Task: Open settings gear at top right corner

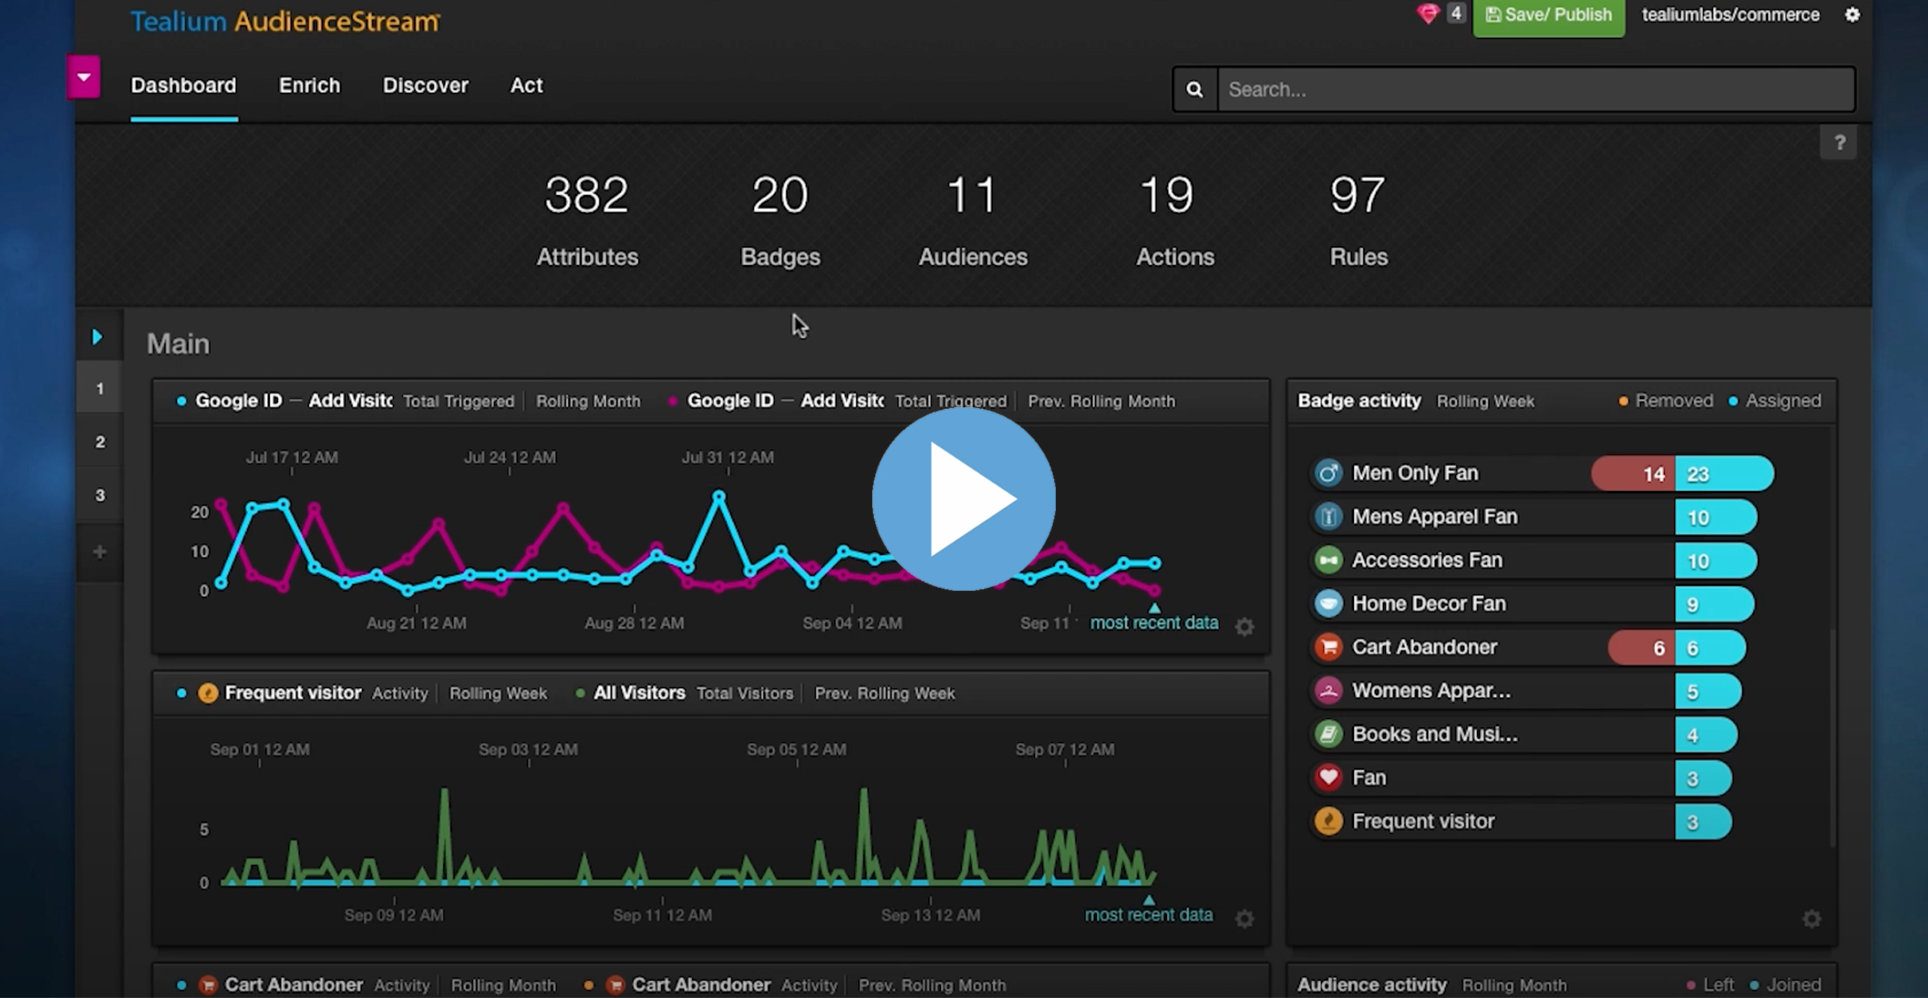Action: 1852,15
